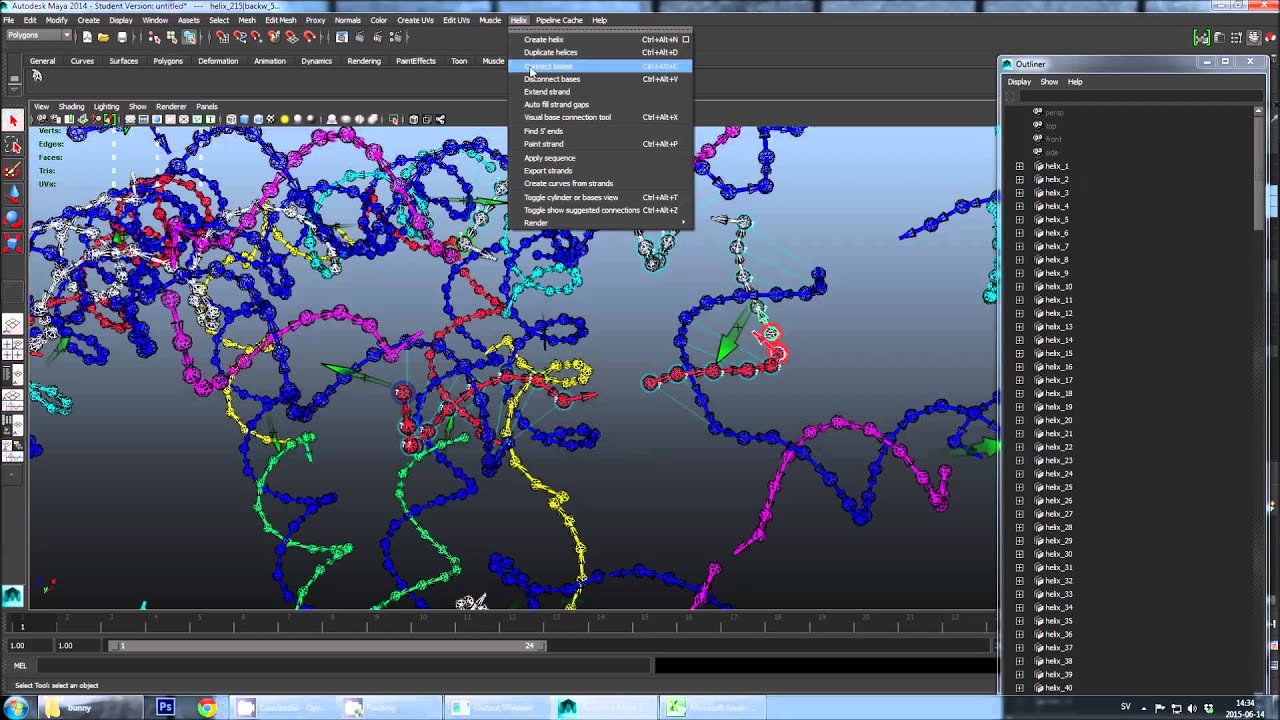Screen dimensions: 1280x720
Task: Expand helix_25 node in Outliner
Action: click(1019, 487)
